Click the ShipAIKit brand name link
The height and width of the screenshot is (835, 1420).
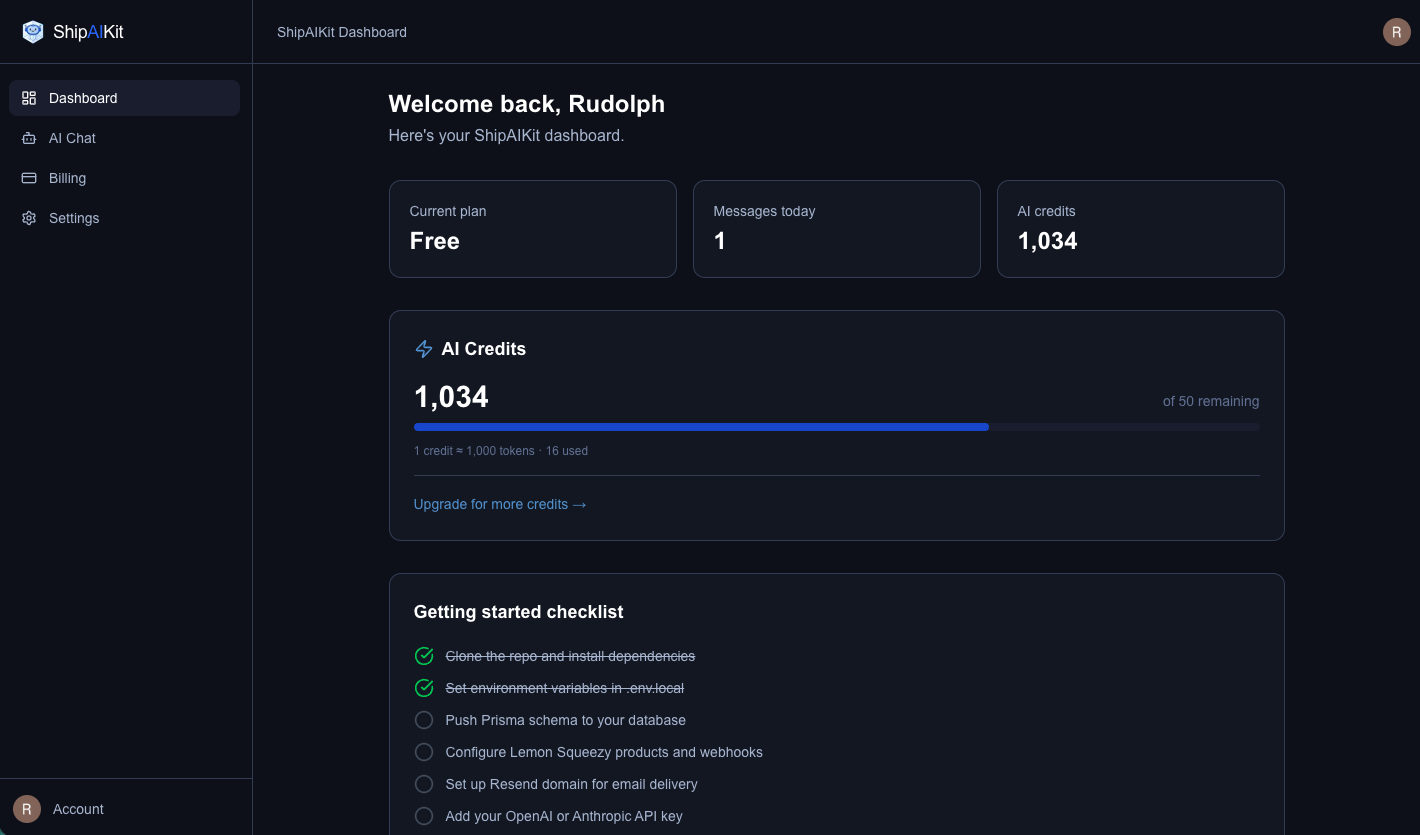88,32
